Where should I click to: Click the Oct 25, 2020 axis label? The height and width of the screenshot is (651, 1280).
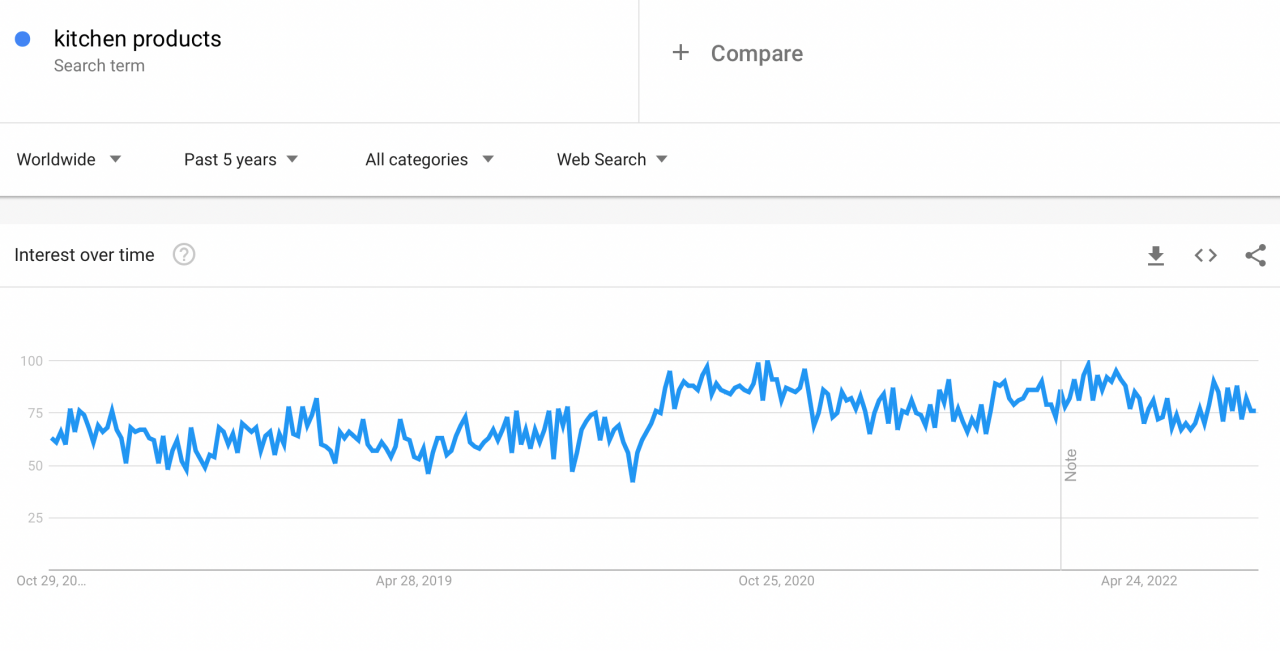pos(776,580)
